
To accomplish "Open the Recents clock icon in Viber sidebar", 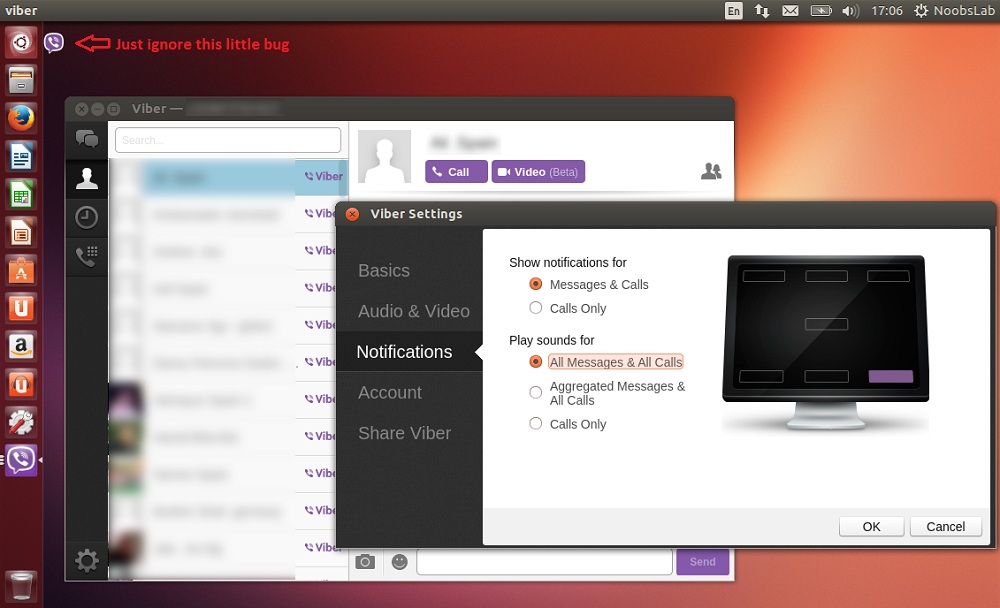I will (x=87, y=218).
